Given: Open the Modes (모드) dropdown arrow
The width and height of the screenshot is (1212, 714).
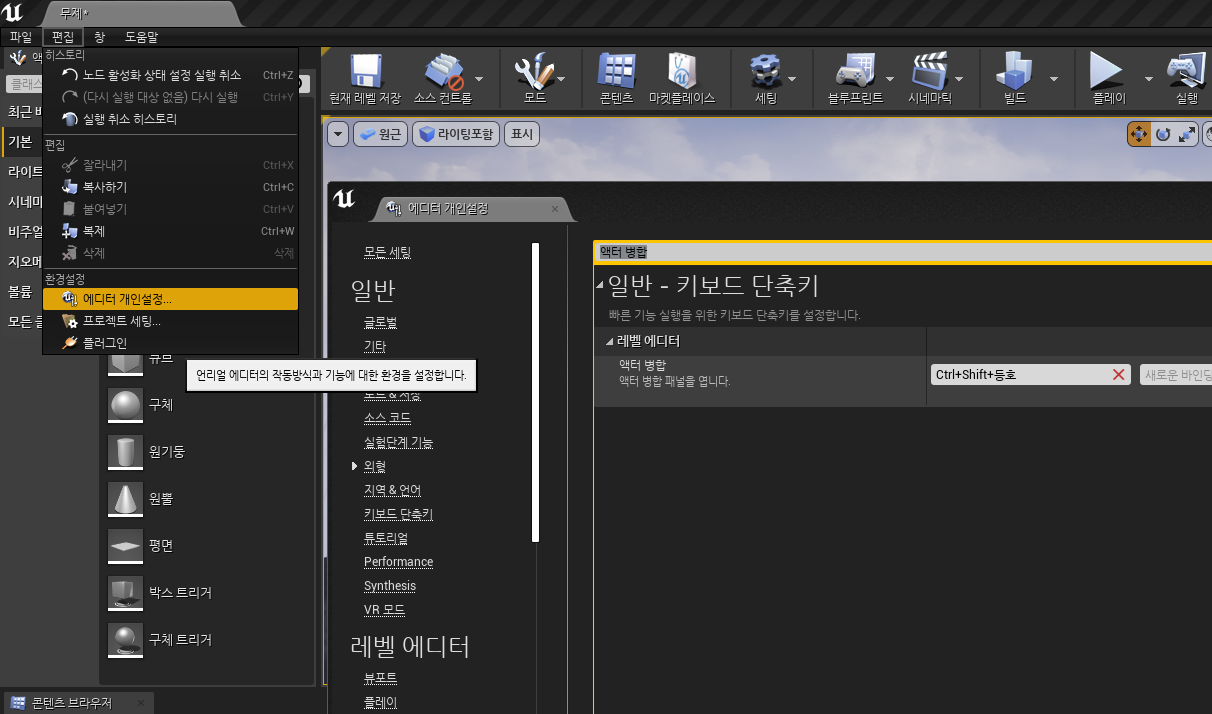Looking at the screenshot, I should coord(561,78).
